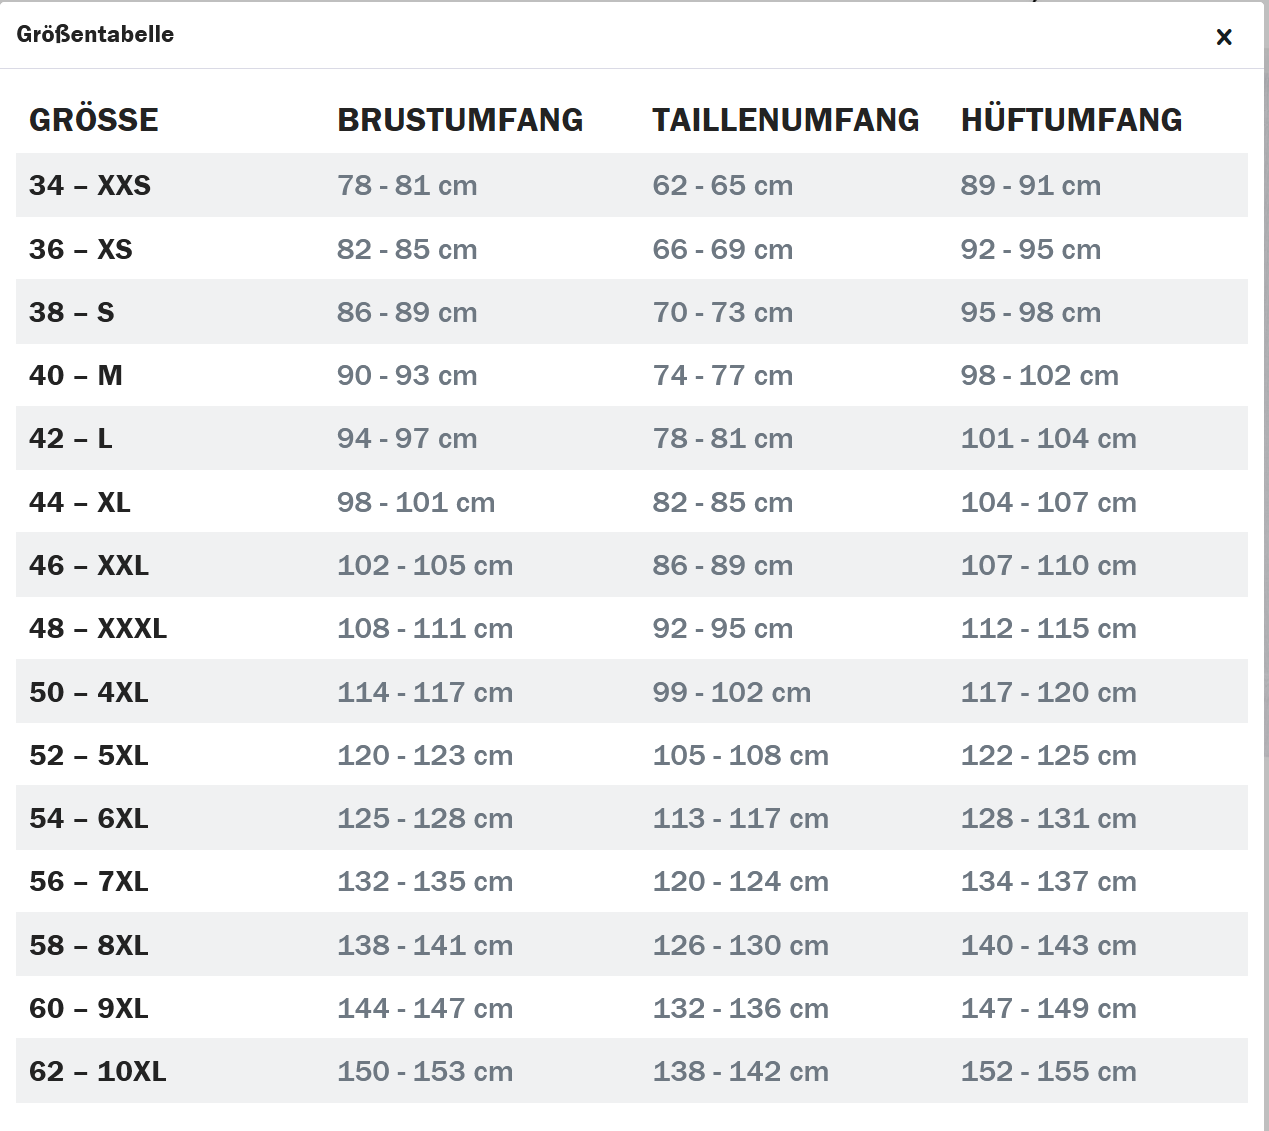The width and height of the screenshot is (1269, 1131).
Task: Select the 42 – L size label
Action: point(71,438)
